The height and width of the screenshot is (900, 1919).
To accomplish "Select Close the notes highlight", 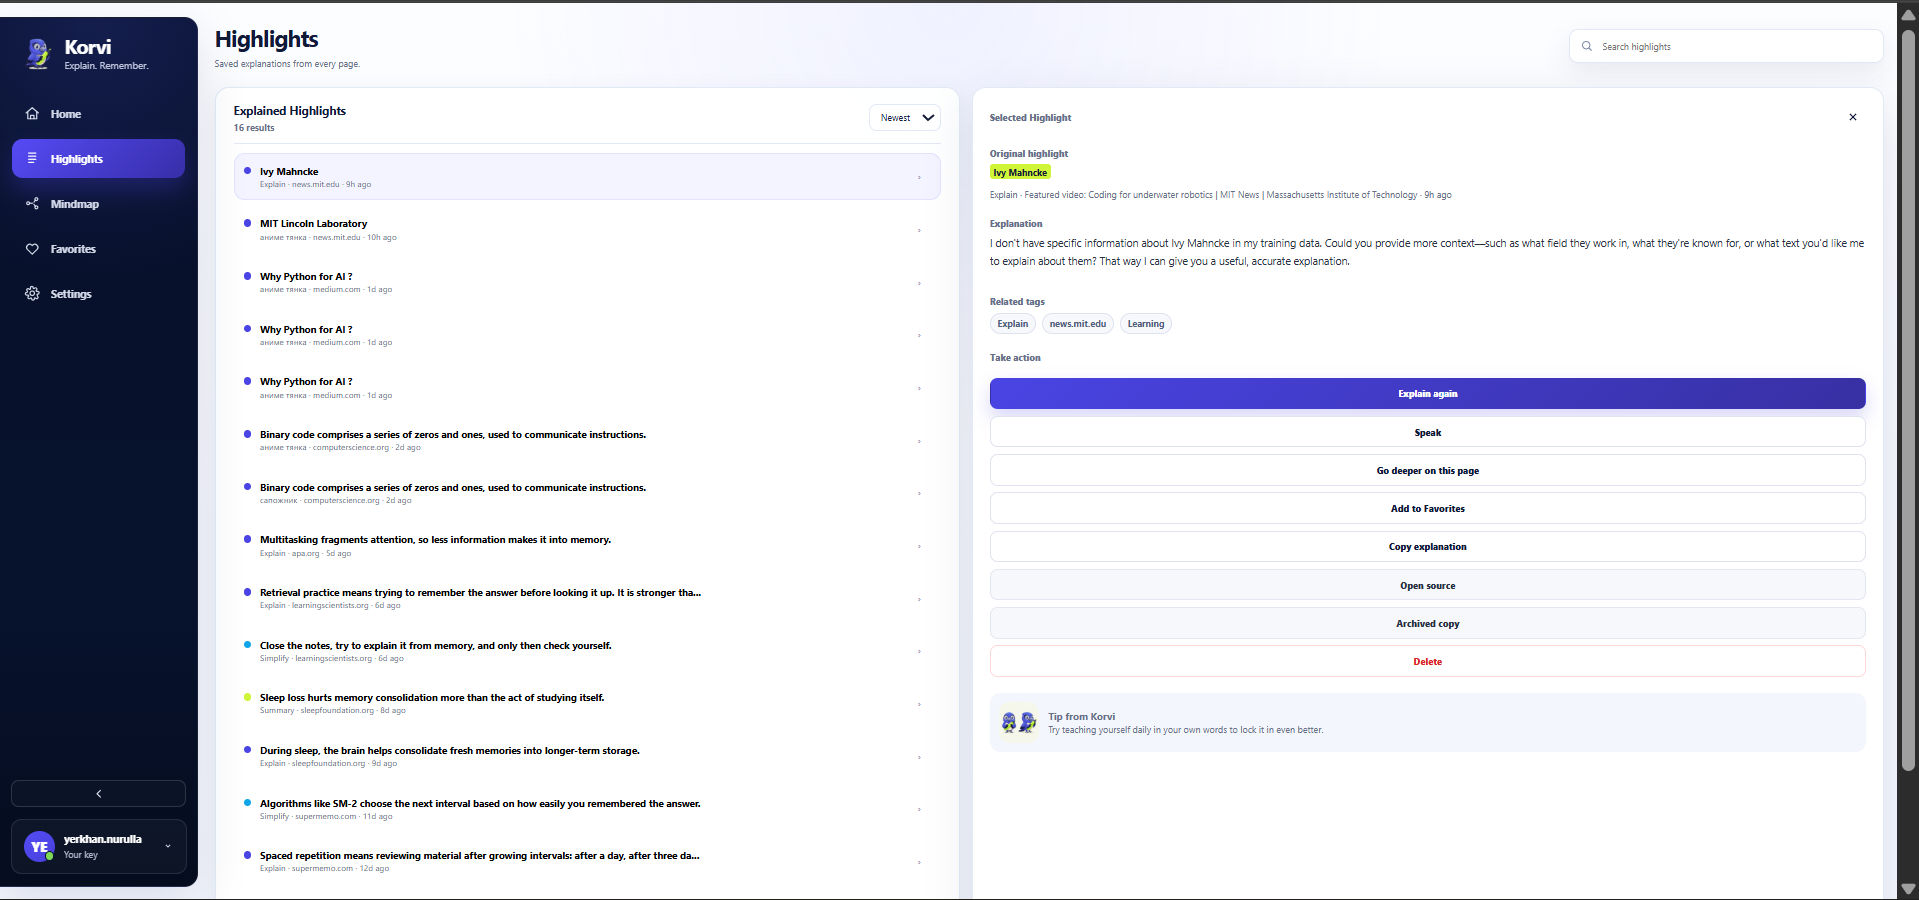I will (x=587, y=651).
